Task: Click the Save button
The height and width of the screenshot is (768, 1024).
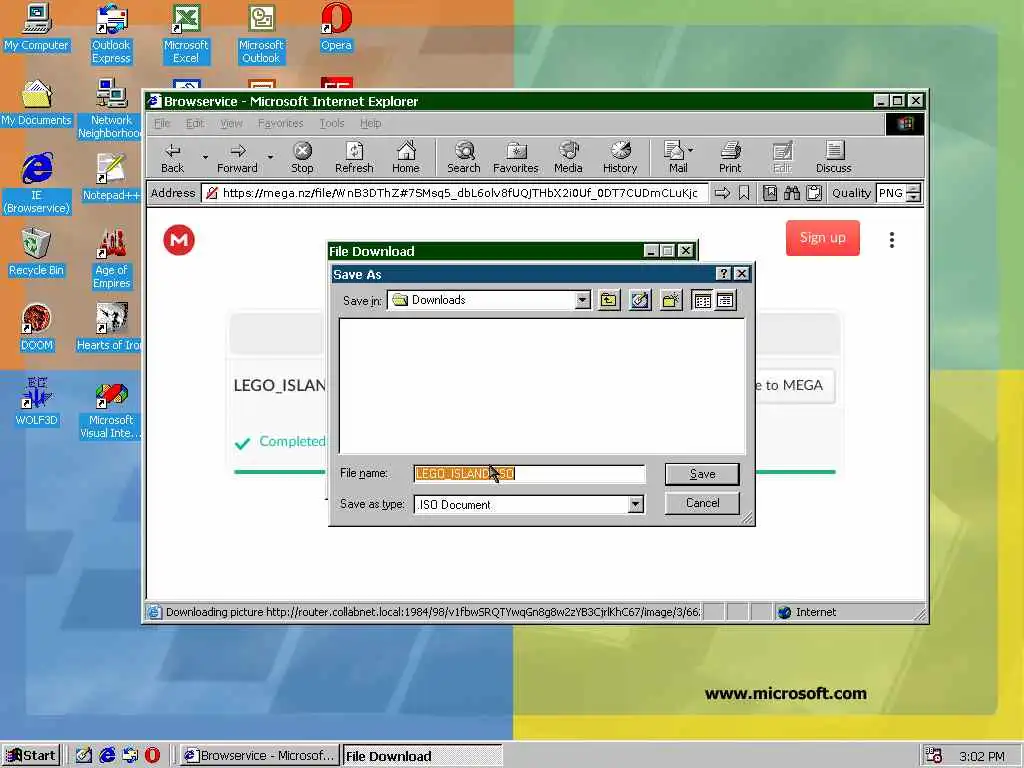Action: tap(702, 474)
